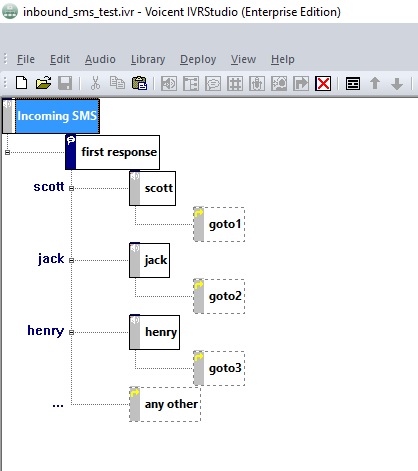The image size is (418, 471).
Task: Add a goto element from toolbar
Action: 301,84
